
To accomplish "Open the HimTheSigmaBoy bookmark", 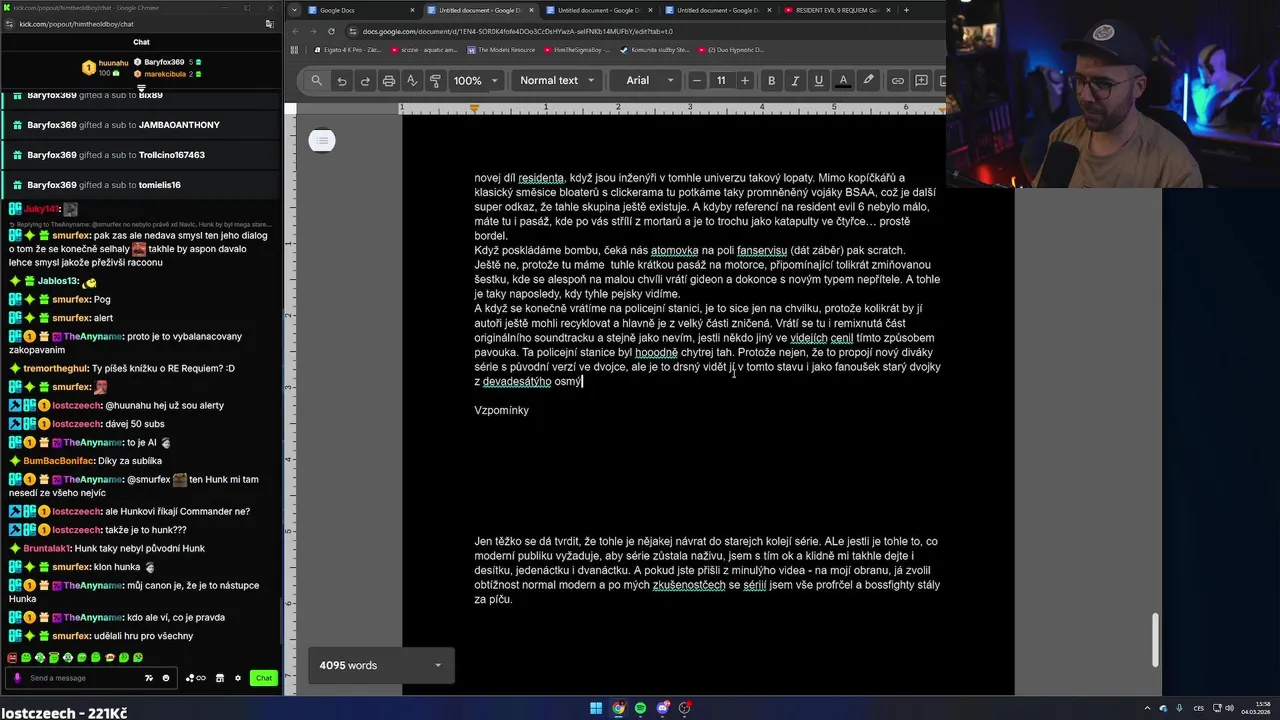I will click(576, 49).
